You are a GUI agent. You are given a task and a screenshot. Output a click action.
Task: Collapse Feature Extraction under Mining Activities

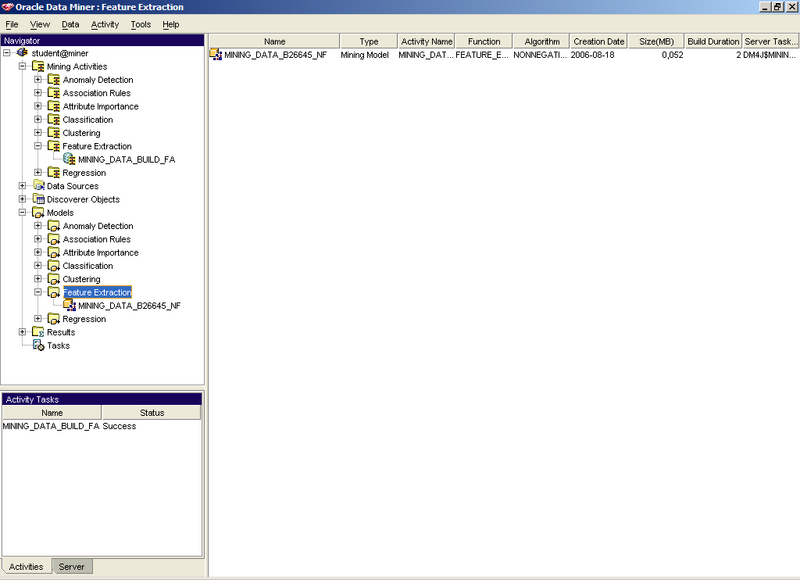pyautogui.click(x=38, y=145)
